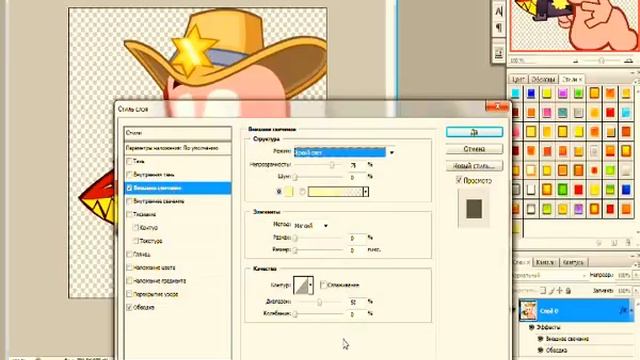Viewport: 640px width, 360px height.
Task: Select the gradient radio button for glow
Action: (302, 191)
